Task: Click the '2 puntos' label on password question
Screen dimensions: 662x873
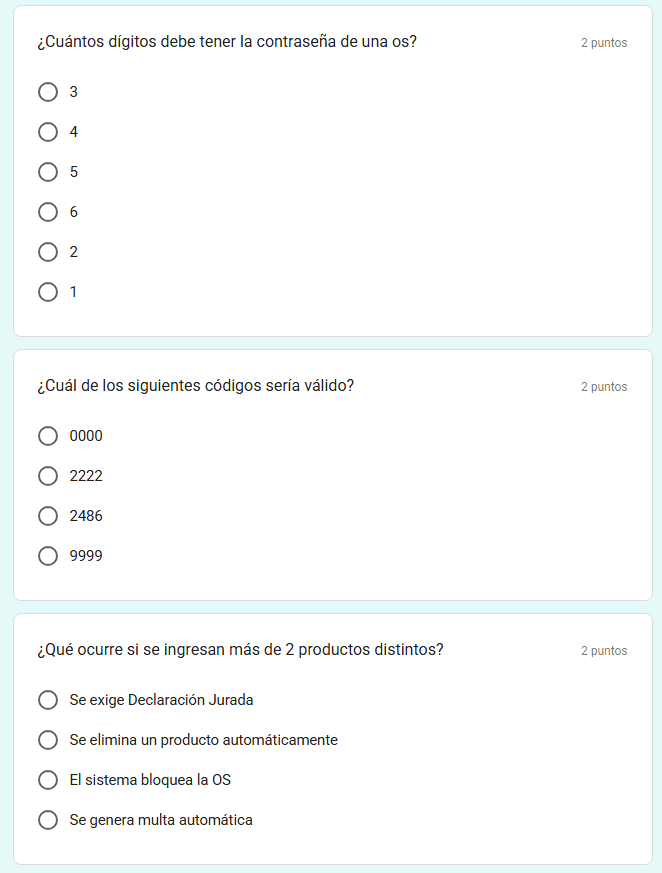Action: point(604,43)
